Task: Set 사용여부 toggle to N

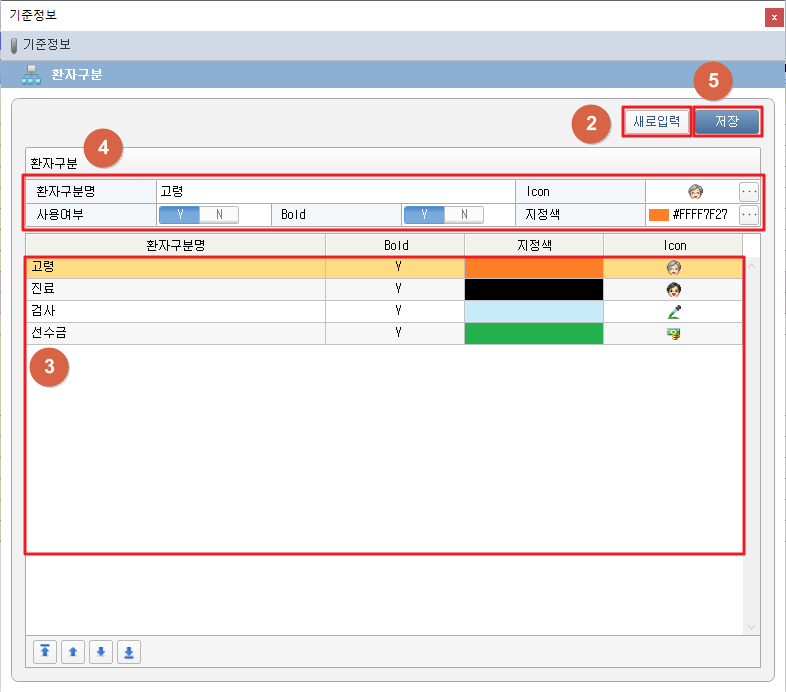Action: (x=219, y=214)
